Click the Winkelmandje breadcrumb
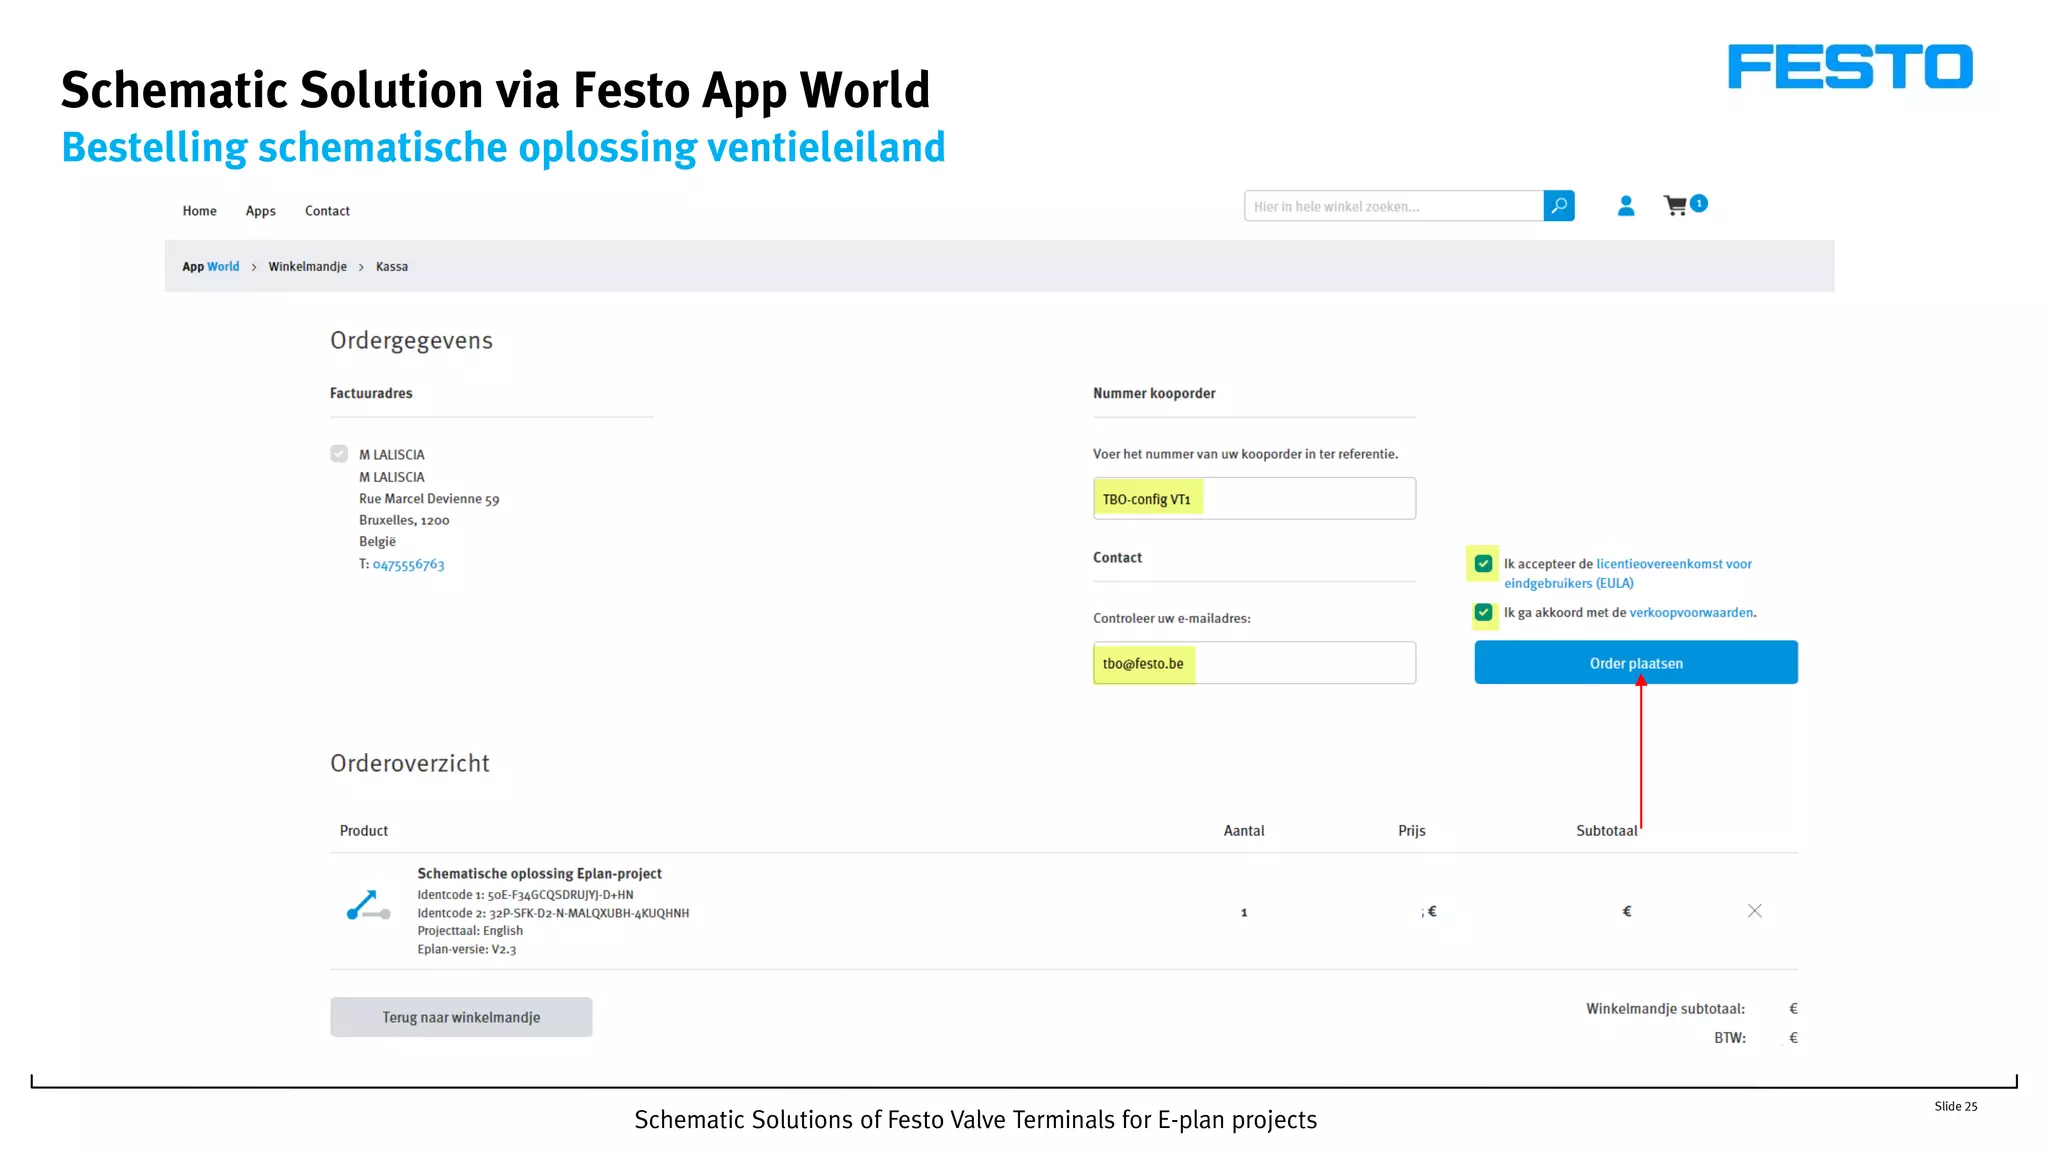 tap(307, 267)
